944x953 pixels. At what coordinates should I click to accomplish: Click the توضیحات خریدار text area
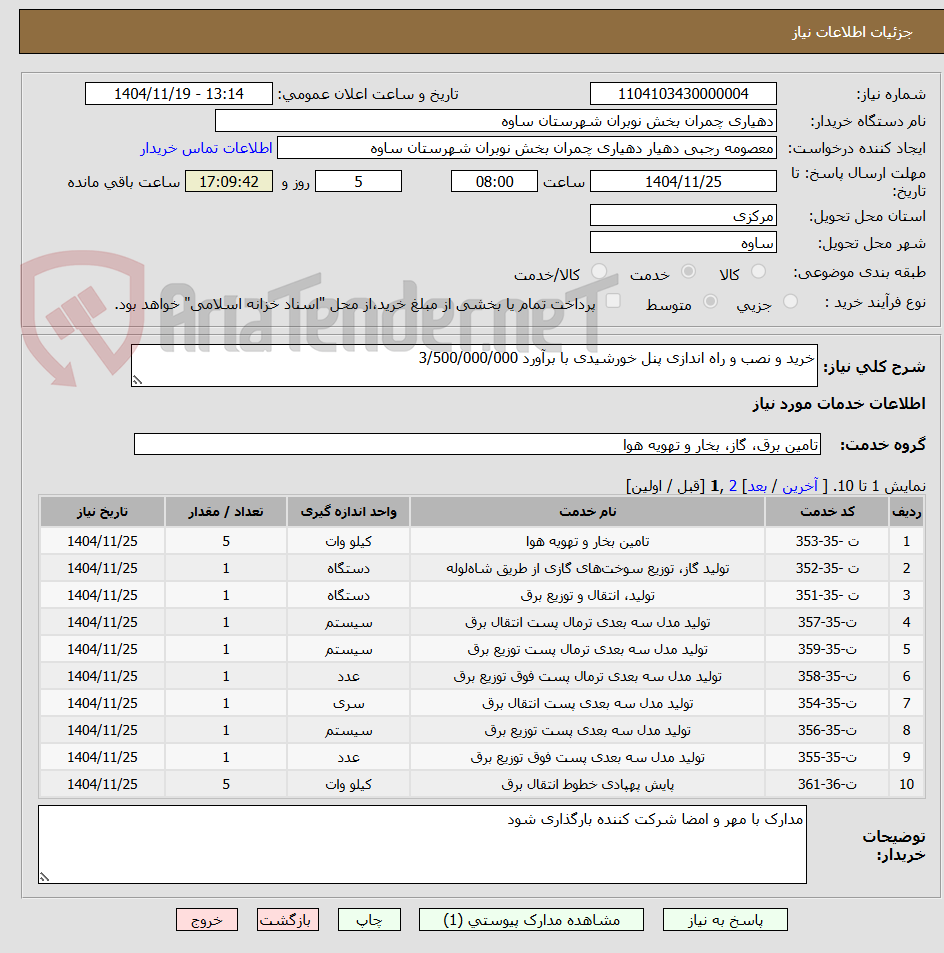[422, 844]
